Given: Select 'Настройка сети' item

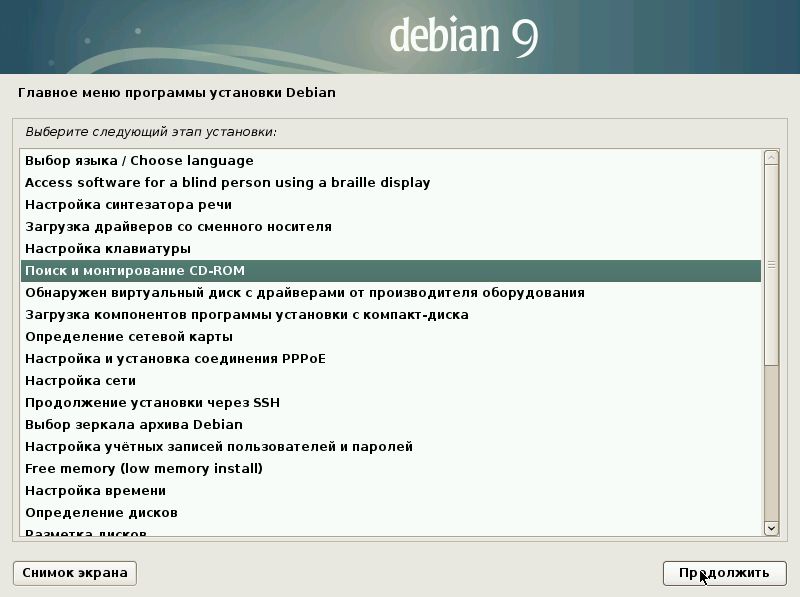Looking at the screenshot, I should coord(391,381).
